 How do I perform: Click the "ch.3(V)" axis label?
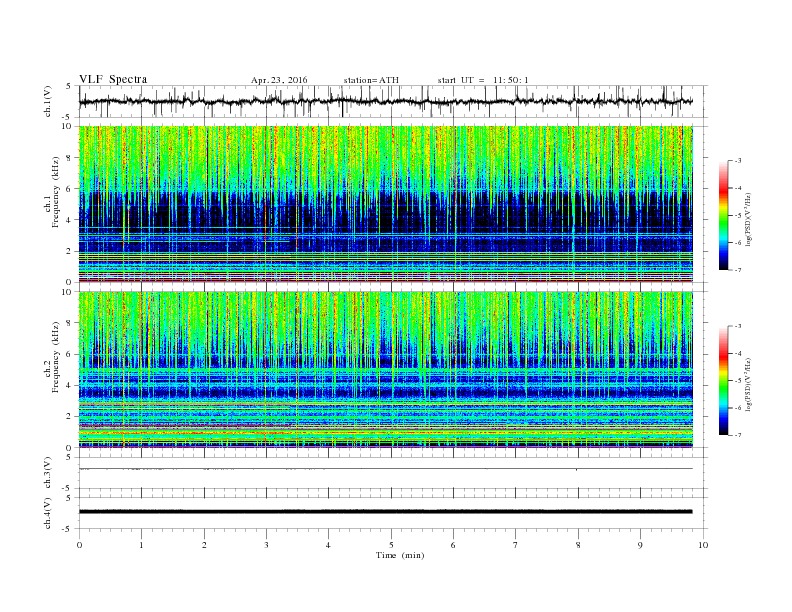[x=48, y=473]
